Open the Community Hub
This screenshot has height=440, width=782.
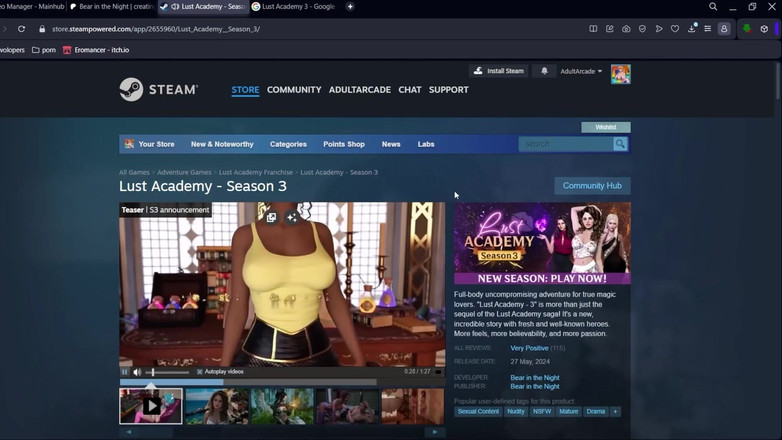pyautogui.click(x=592, y=186)
